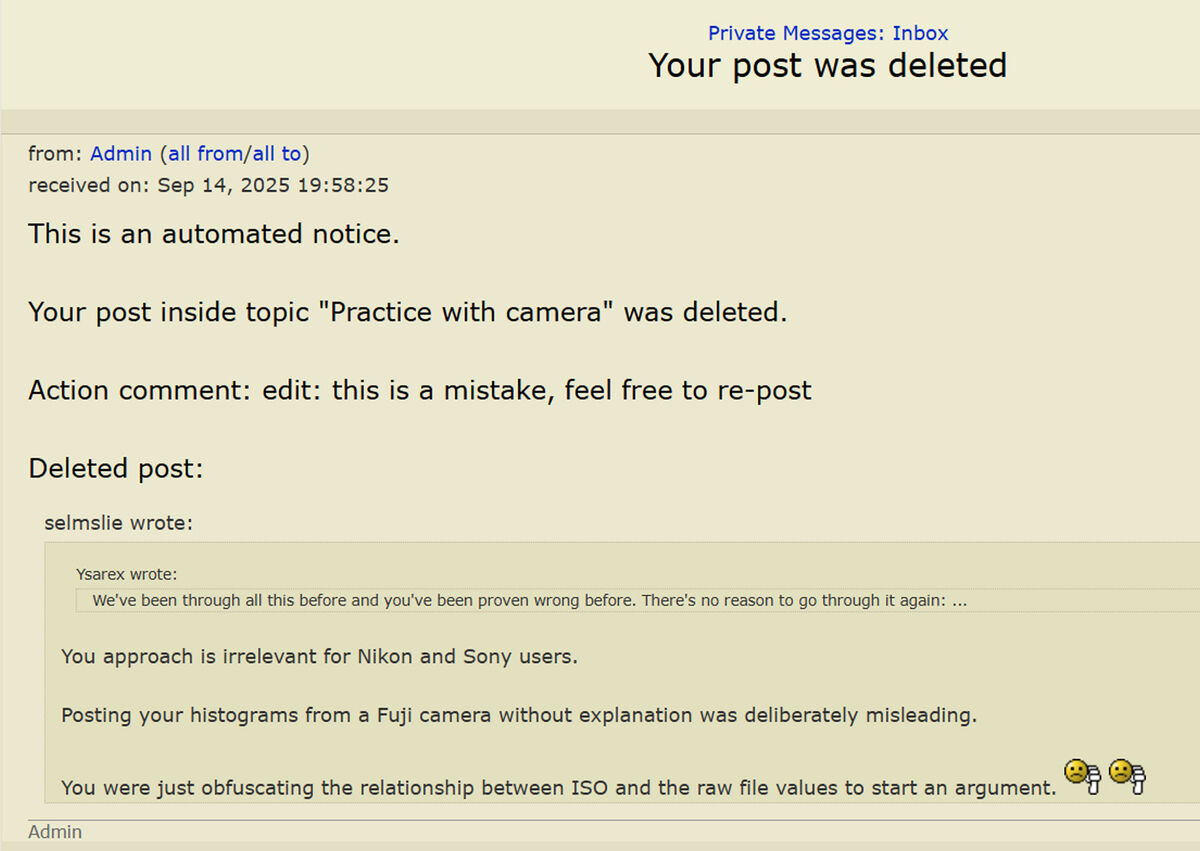The height and width of the screenshot is (851, 1200).
Task: Click the trailing ellipsis in Ysarex's quote
Action: coord(959,601)
